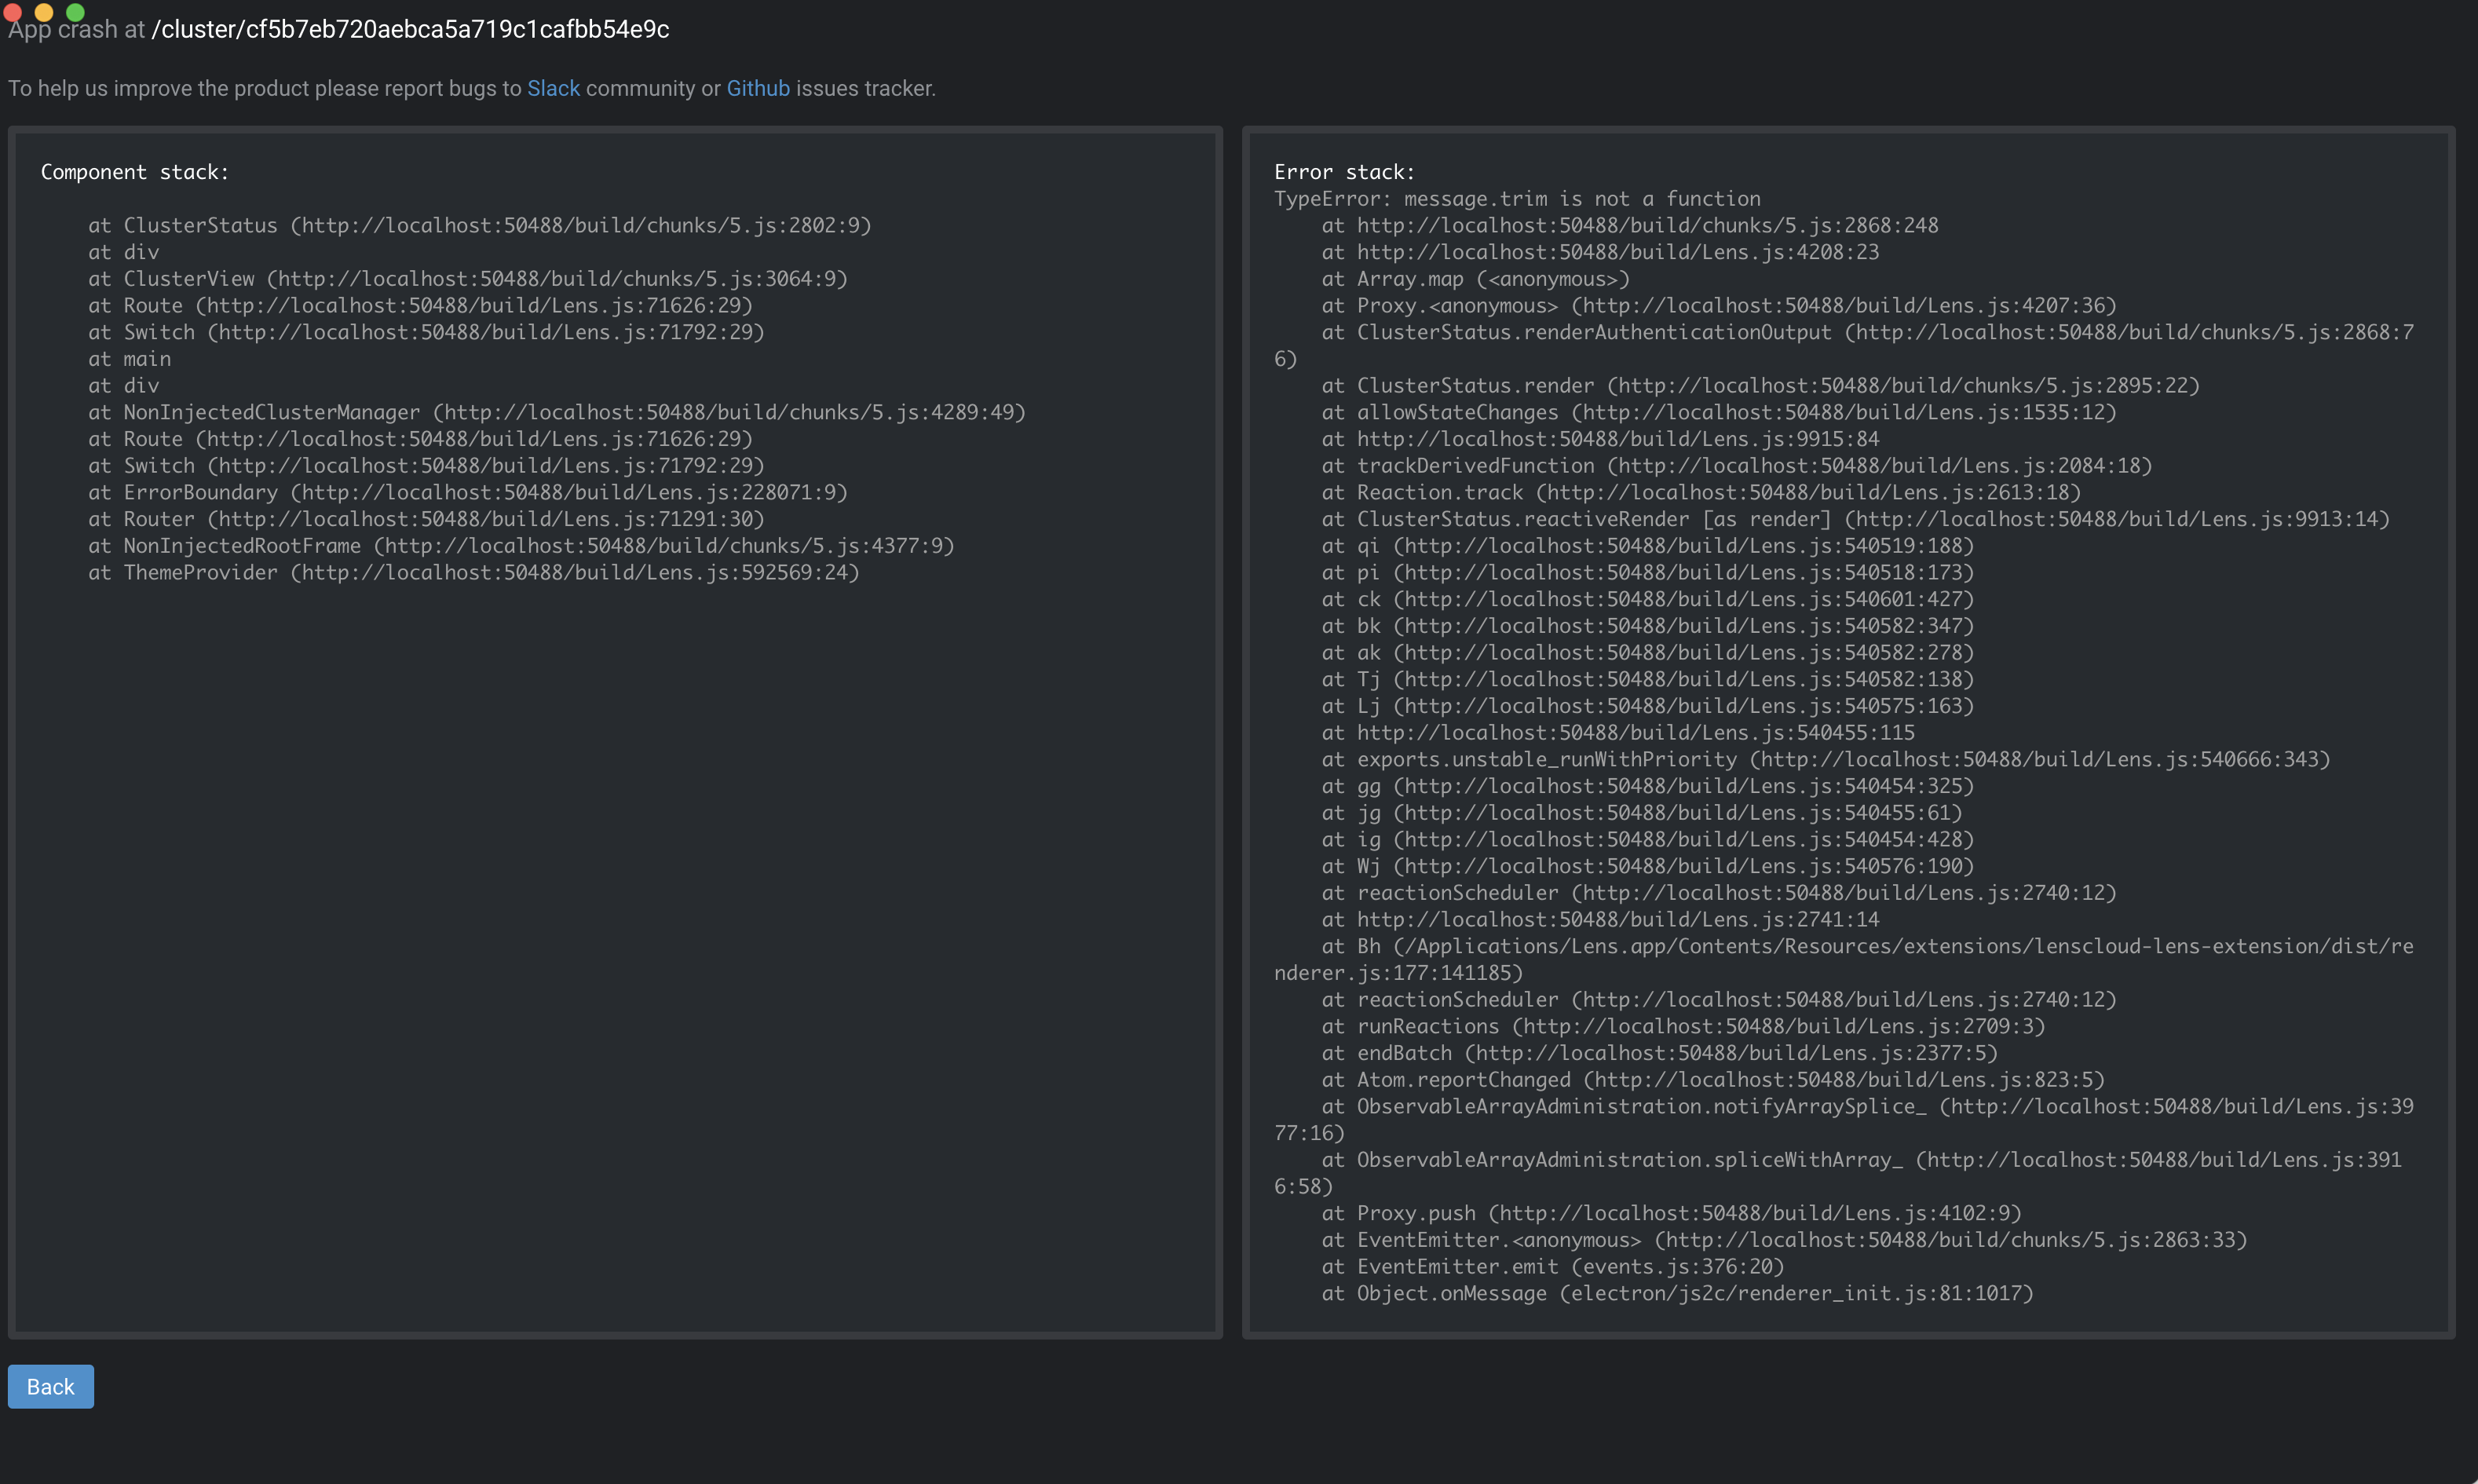2478x1484 pixels.
Task: Select the 'at Proxy.<anonymous>' error line
Action: (1719, 305)
